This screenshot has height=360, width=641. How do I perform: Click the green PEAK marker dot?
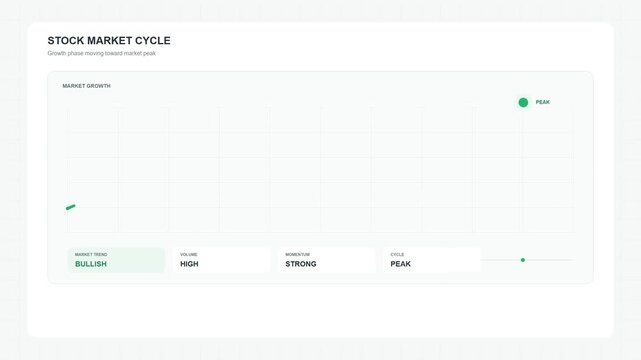tap(523, 102)
